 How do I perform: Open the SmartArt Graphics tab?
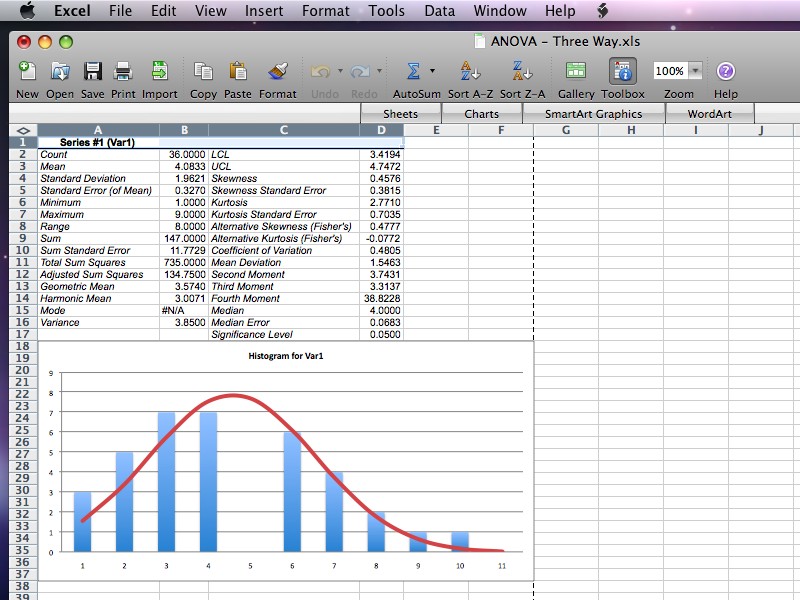click(x=593, y=114)
